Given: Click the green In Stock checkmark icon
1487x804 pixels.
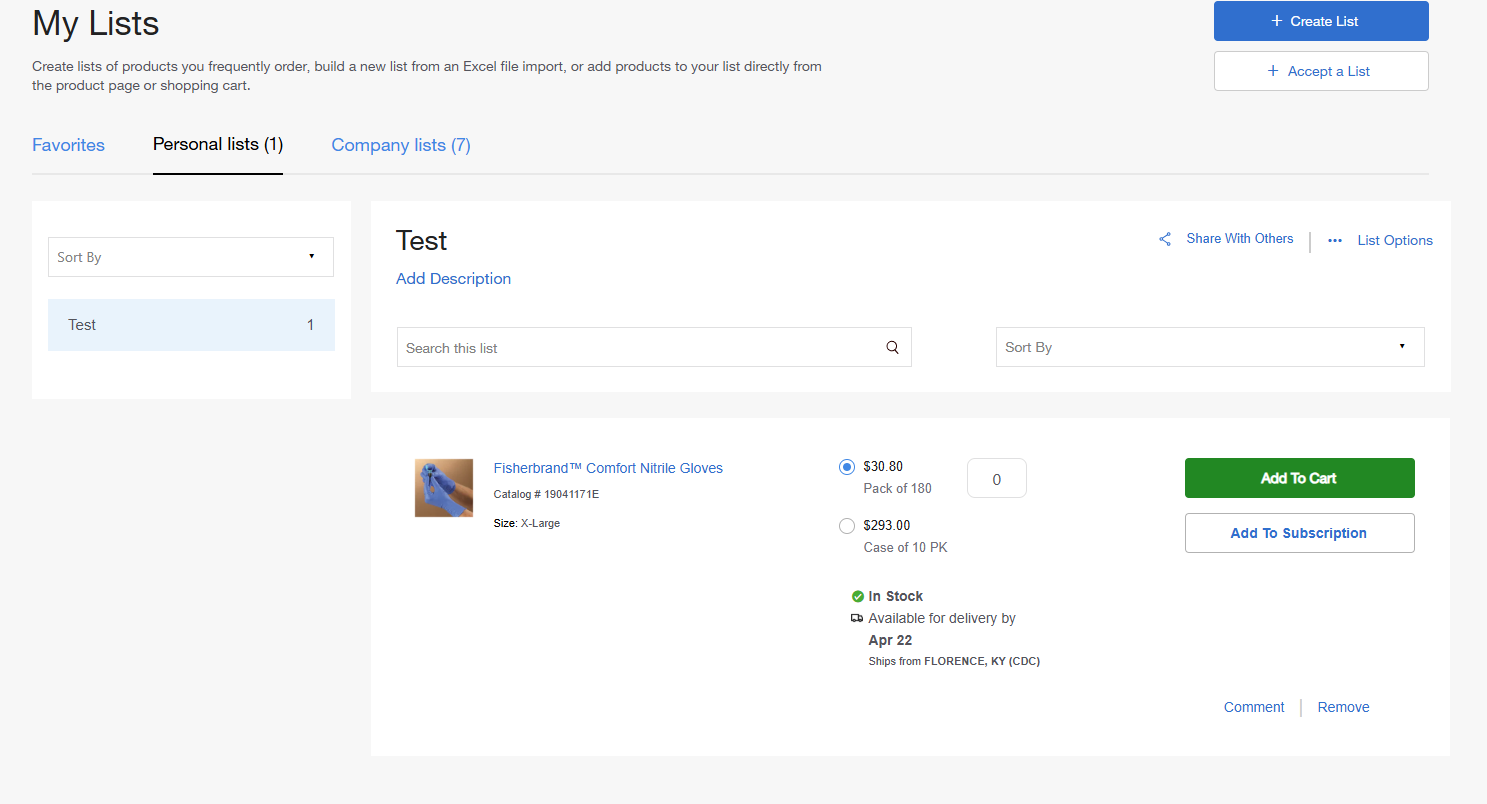Looking at the screenshot, I should coord(858,596).
